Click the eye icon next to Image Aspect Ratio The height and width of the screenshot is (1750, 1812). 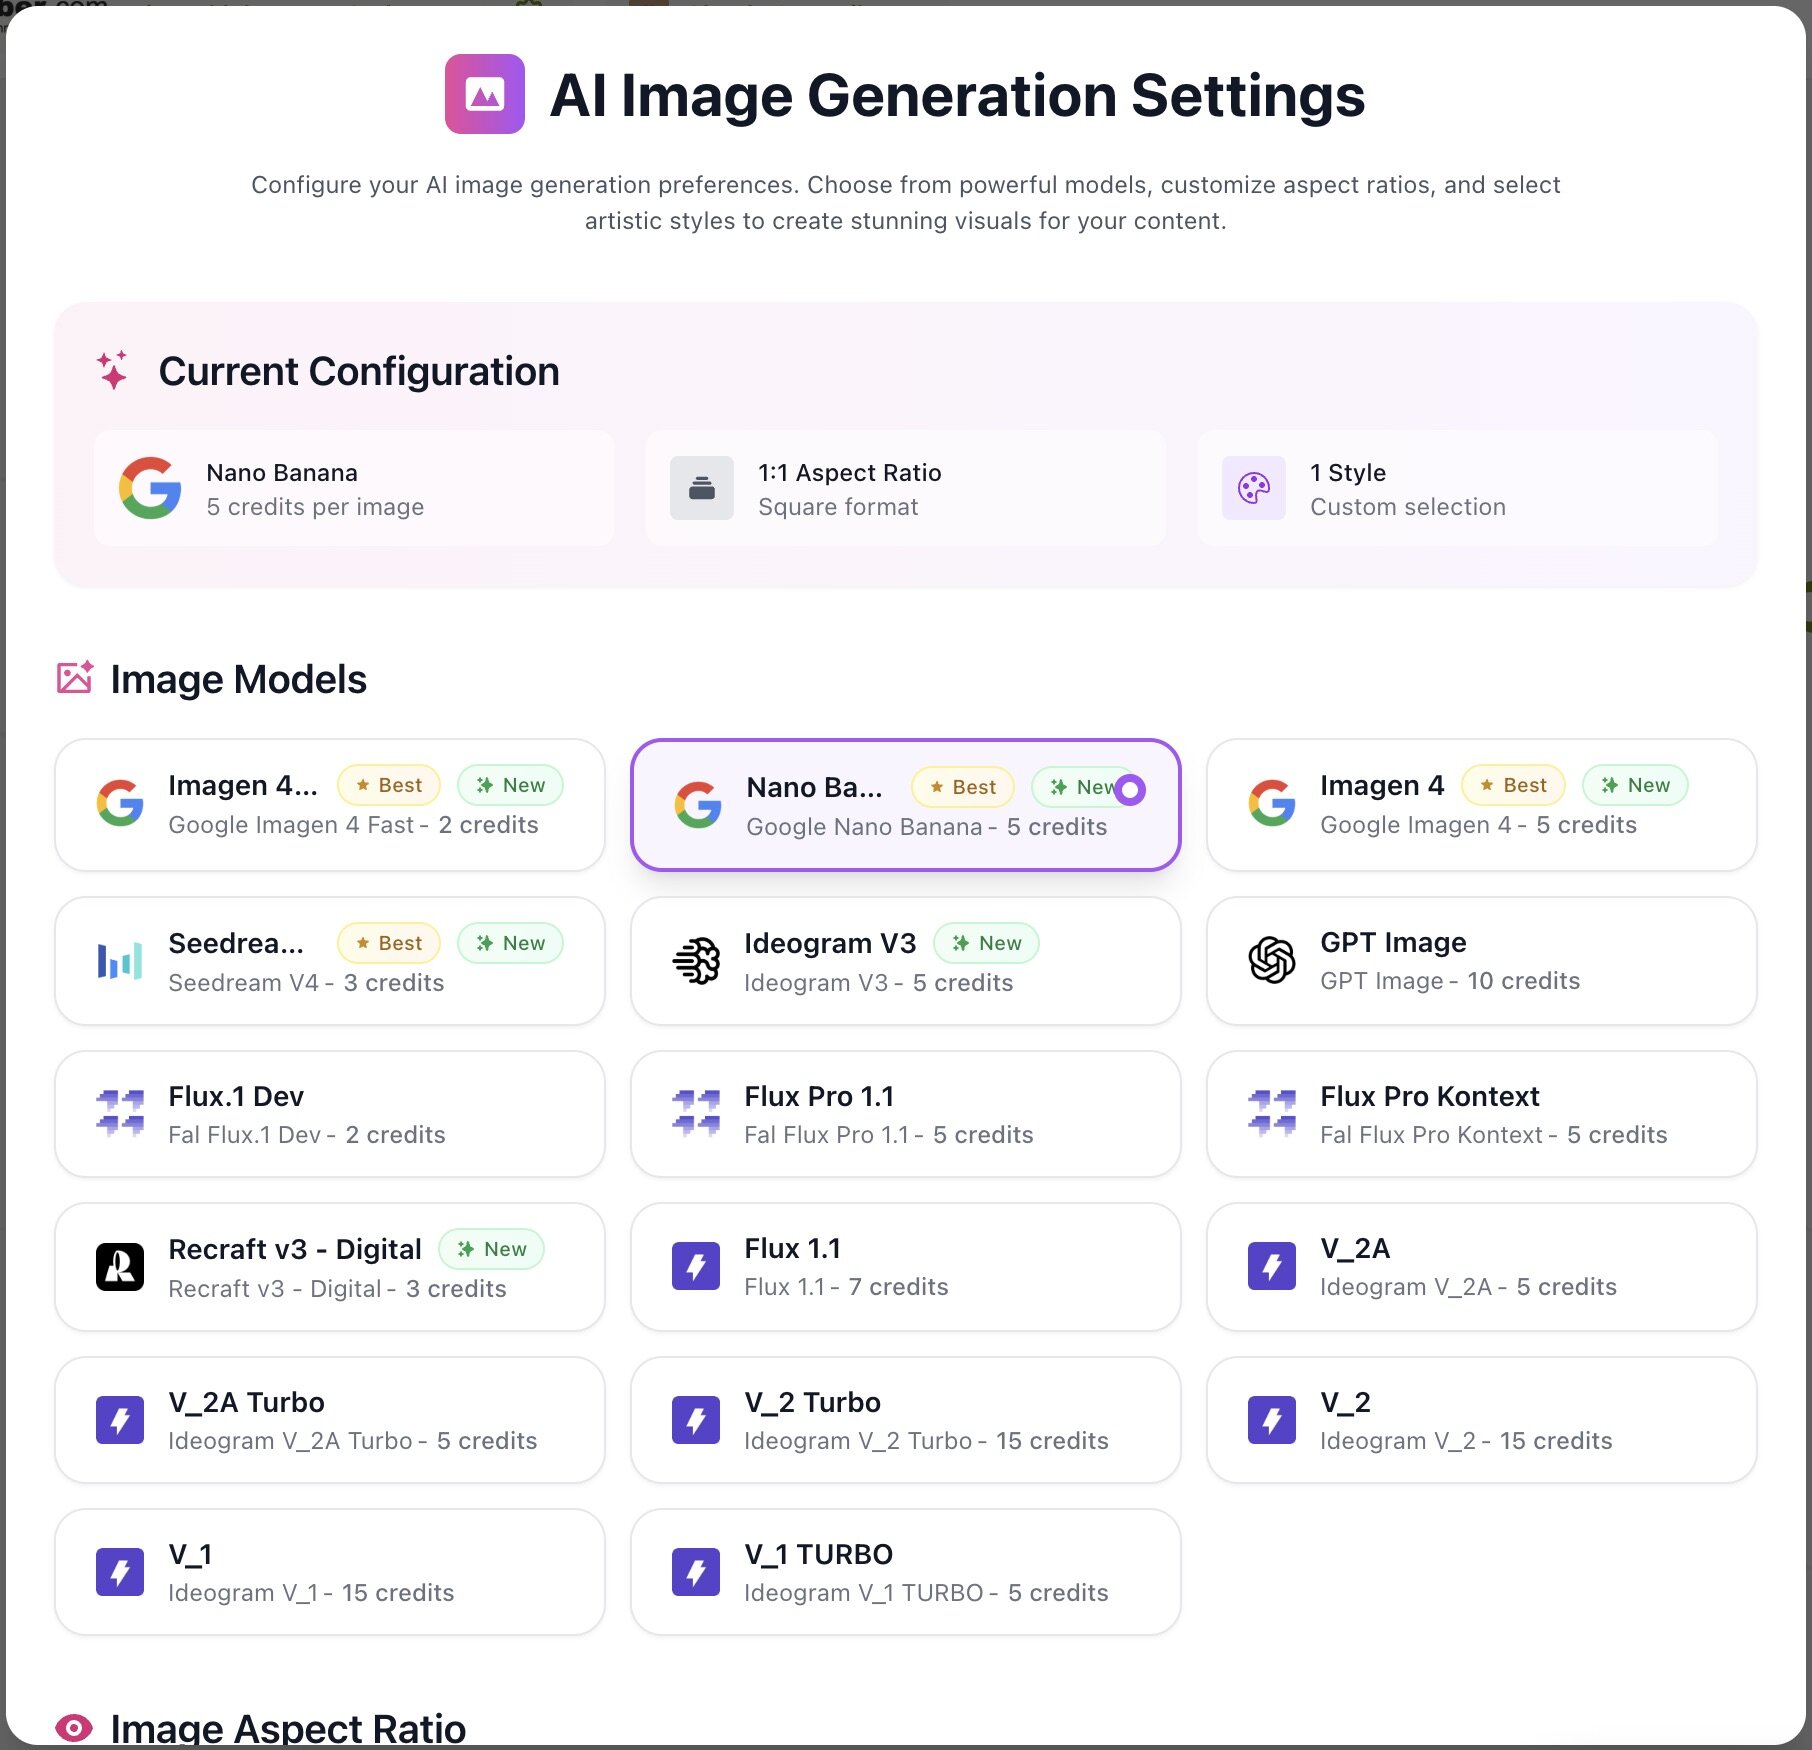pos(74,1727)
